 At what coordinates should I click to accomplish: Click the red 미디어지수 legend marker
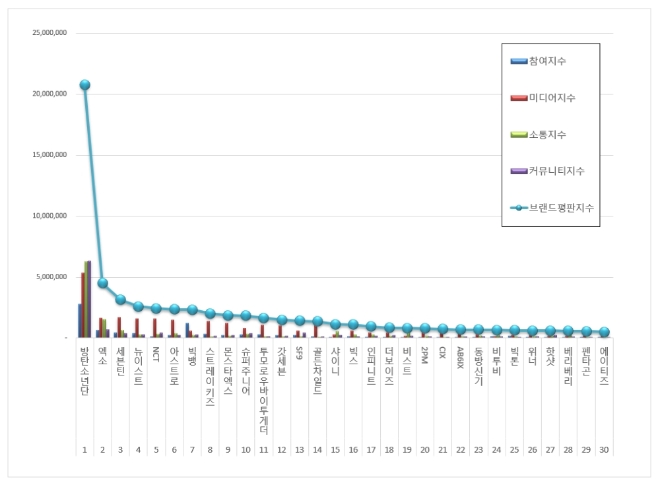coord(519,98)
